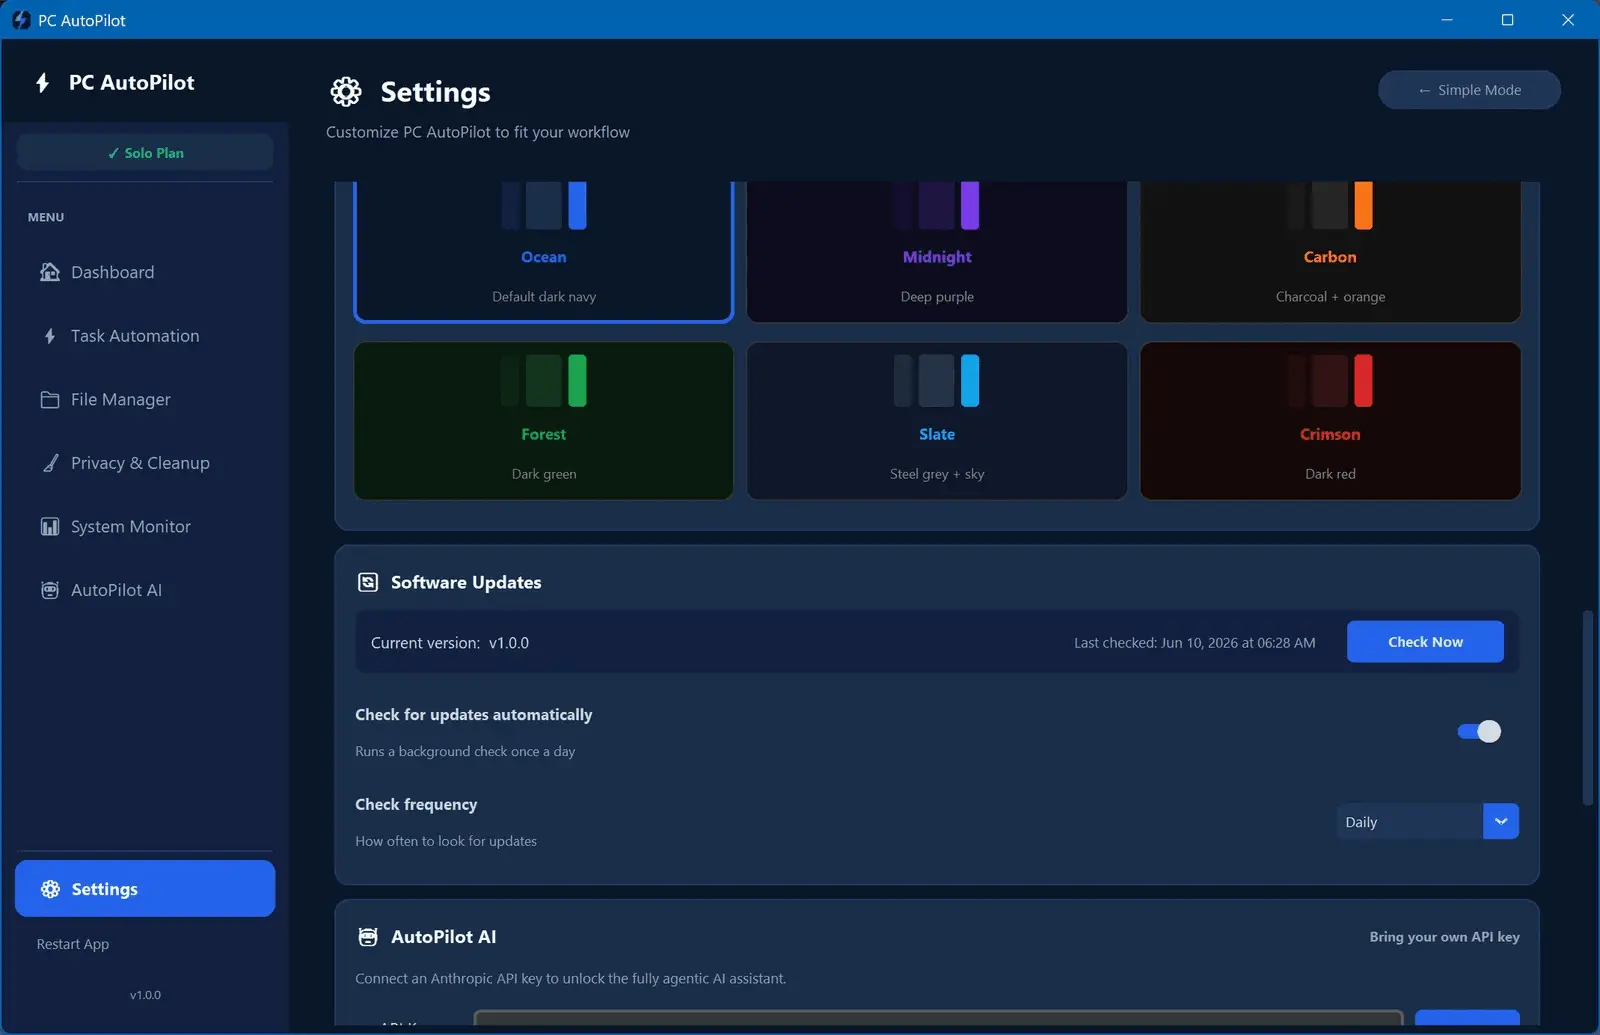The image size is (1600, 1035).
Task: Open File Manager from the menu
Action: 145,400
